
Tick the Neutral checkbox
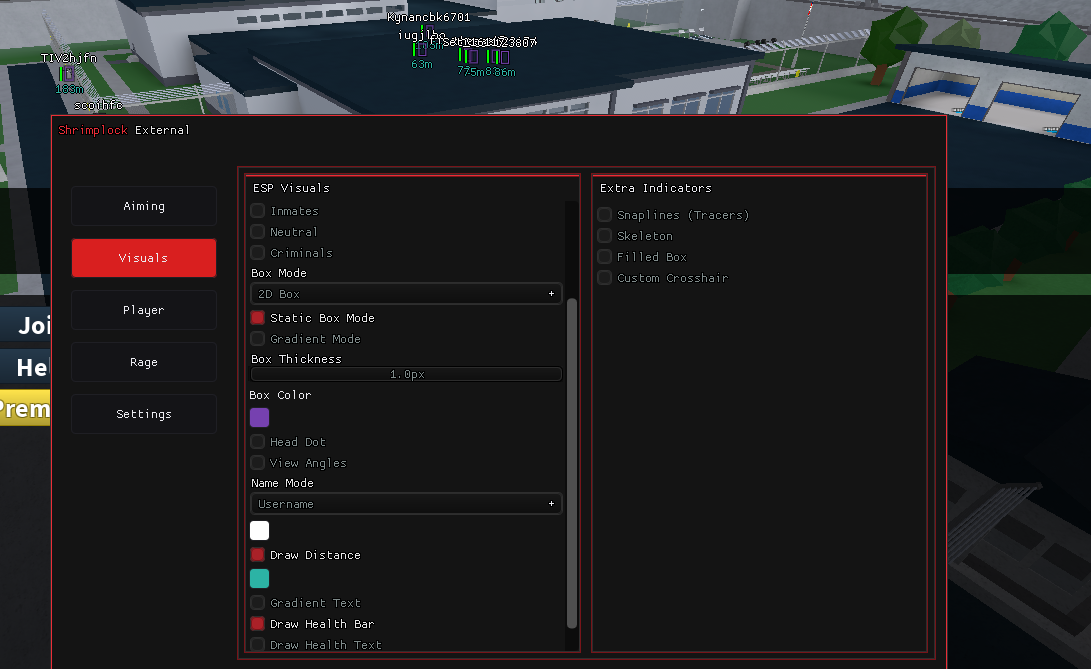pos(257,231)
